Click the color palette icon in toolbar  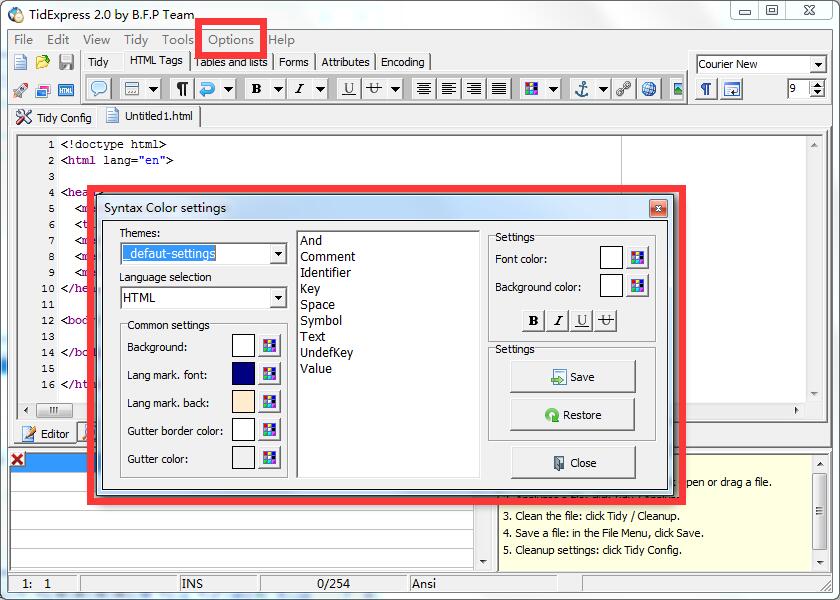click(531, 88)
